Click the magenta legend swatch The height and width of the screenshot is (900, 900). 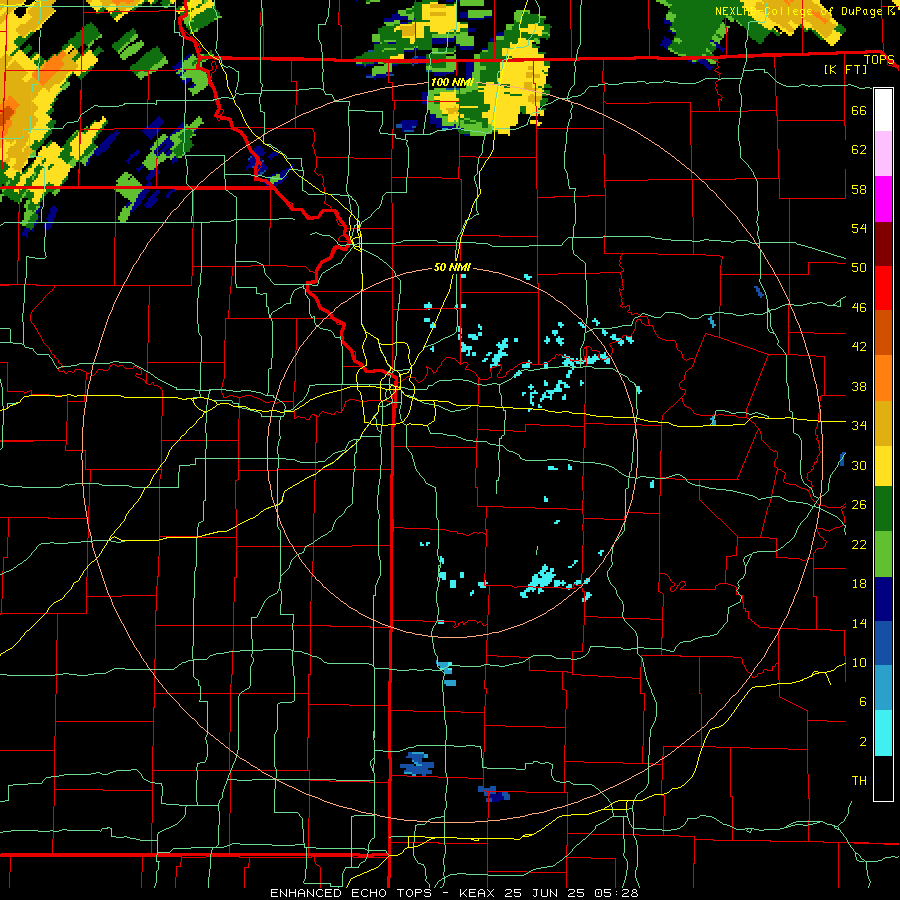click(x=883, y=199)
